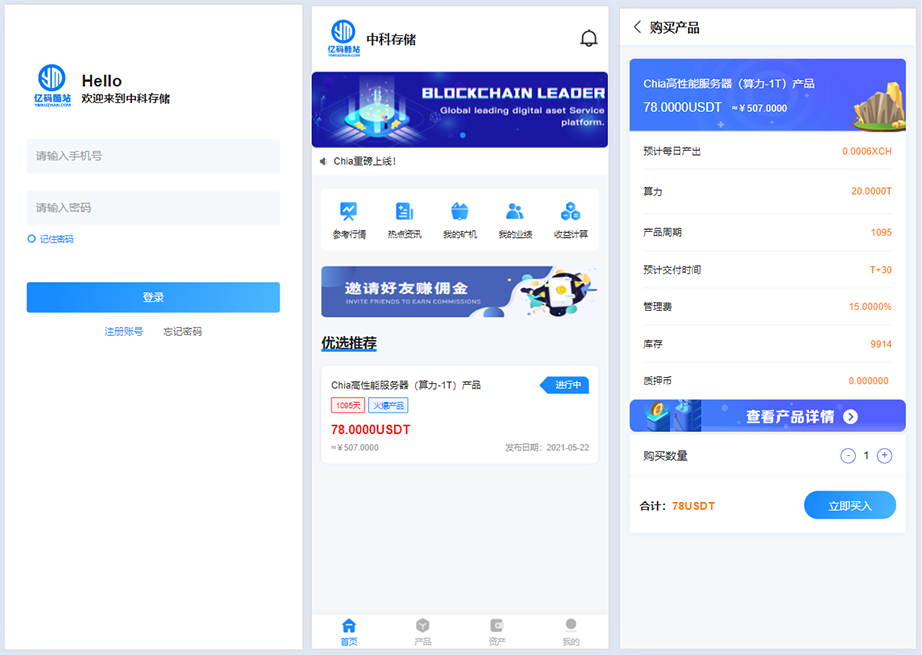
Task: Click the 登录 login button
Action: [x=153, y=297]
